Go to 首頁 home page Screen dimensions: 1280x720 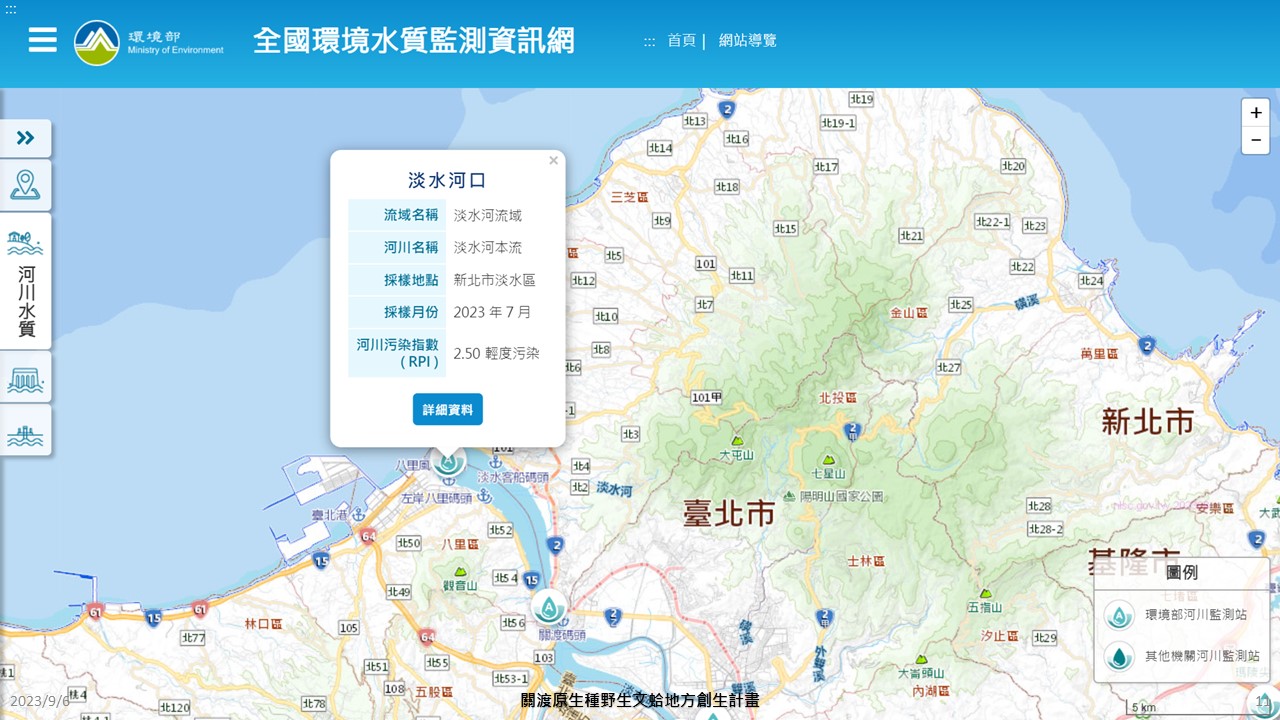(681, 41)
